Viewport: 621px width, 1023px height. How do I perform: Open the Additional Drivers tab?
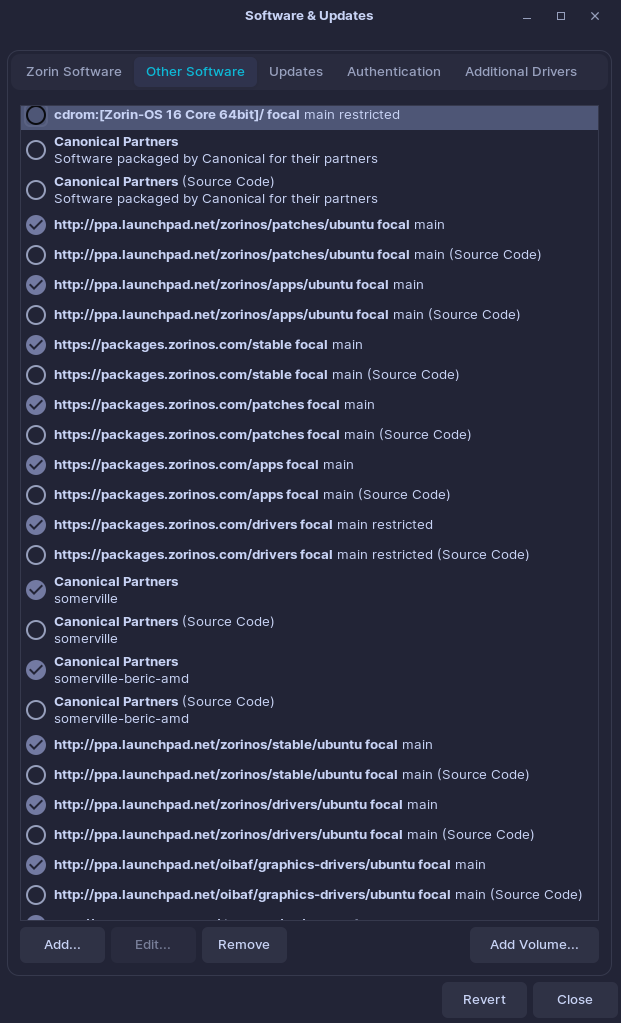[x=521, y=72]
